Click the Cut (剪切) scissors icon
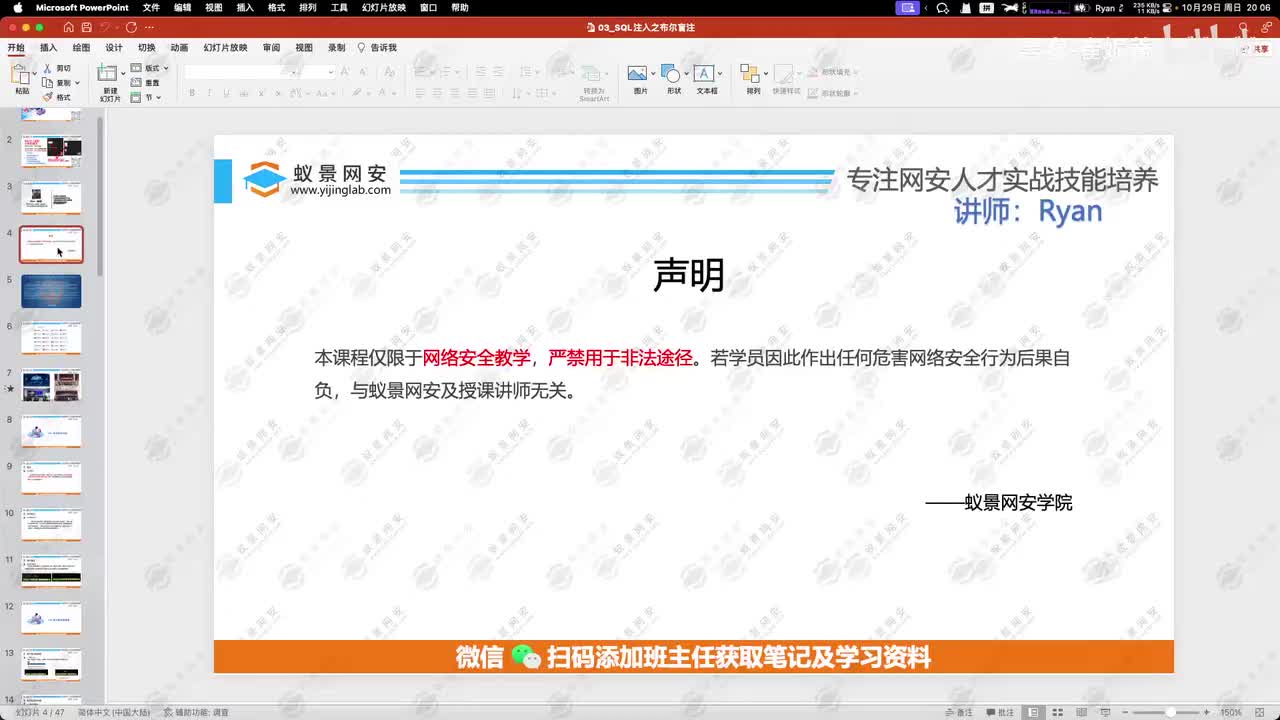This screenshot has height=720, width=1280. click(47, 68)
